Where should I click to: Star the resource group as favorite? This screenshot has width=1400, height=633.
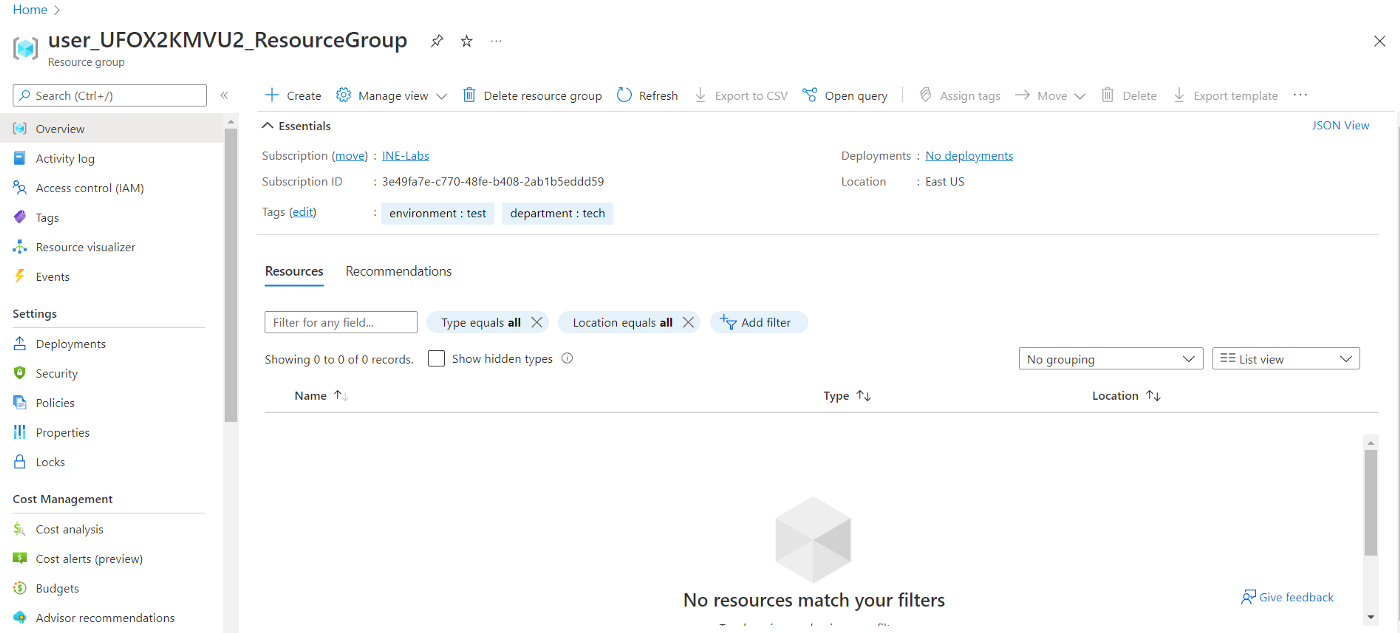pyautogui.click(x=466, y=41)
